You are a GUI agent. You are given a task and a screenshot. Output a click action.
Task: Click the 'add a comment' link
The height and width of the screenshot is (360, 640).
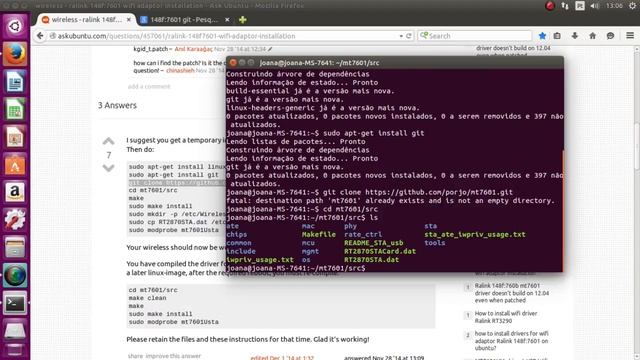pyautogui.click(x=149, y=87)
